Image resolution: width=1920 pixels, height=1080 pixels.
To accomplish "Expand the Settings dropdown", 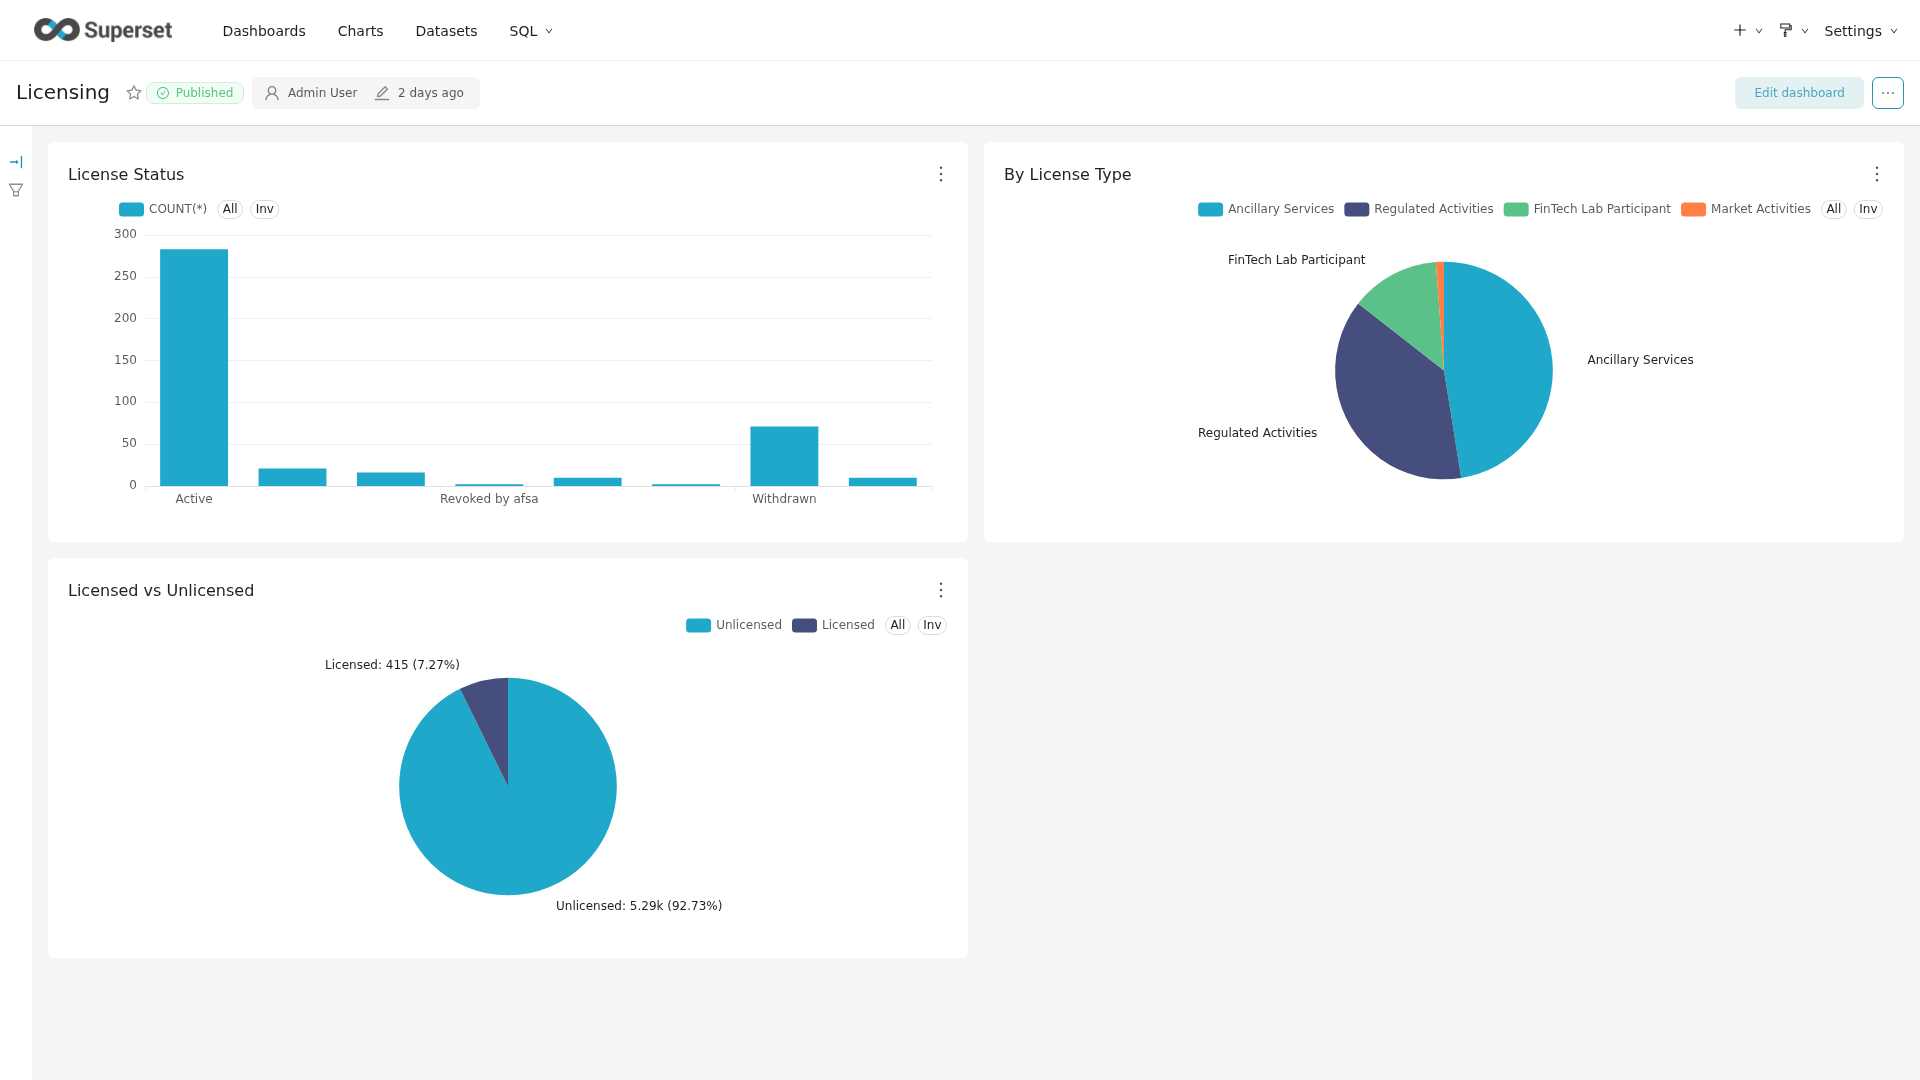I will pos(1860,31).
